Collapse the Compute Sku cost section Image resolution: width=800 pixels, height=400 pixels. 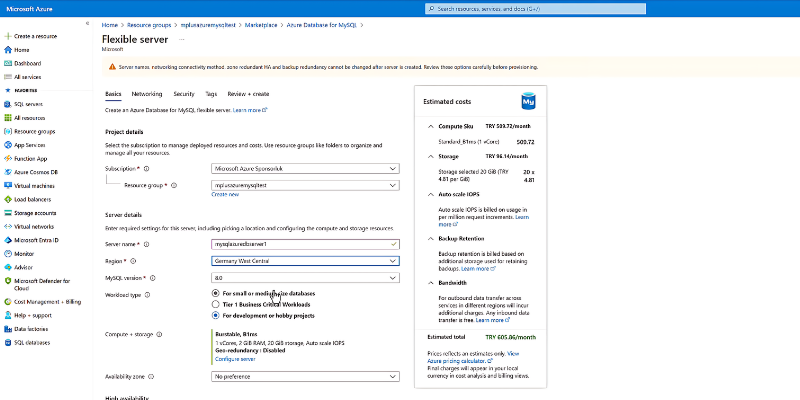point(431,126)
